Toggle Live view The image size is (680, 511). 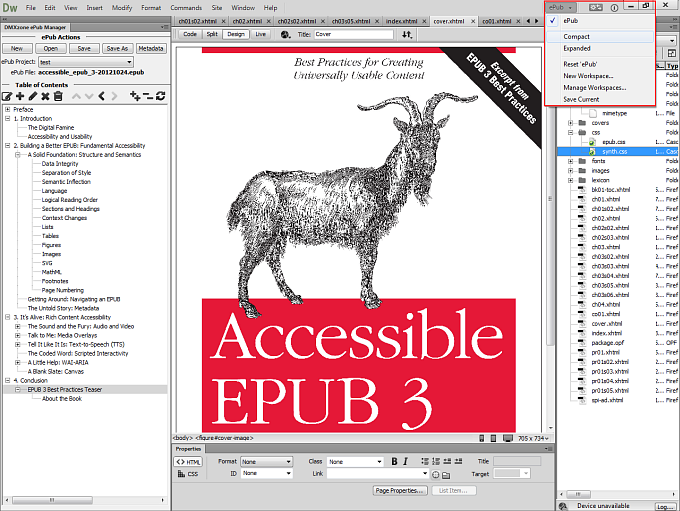coord(261,34)
